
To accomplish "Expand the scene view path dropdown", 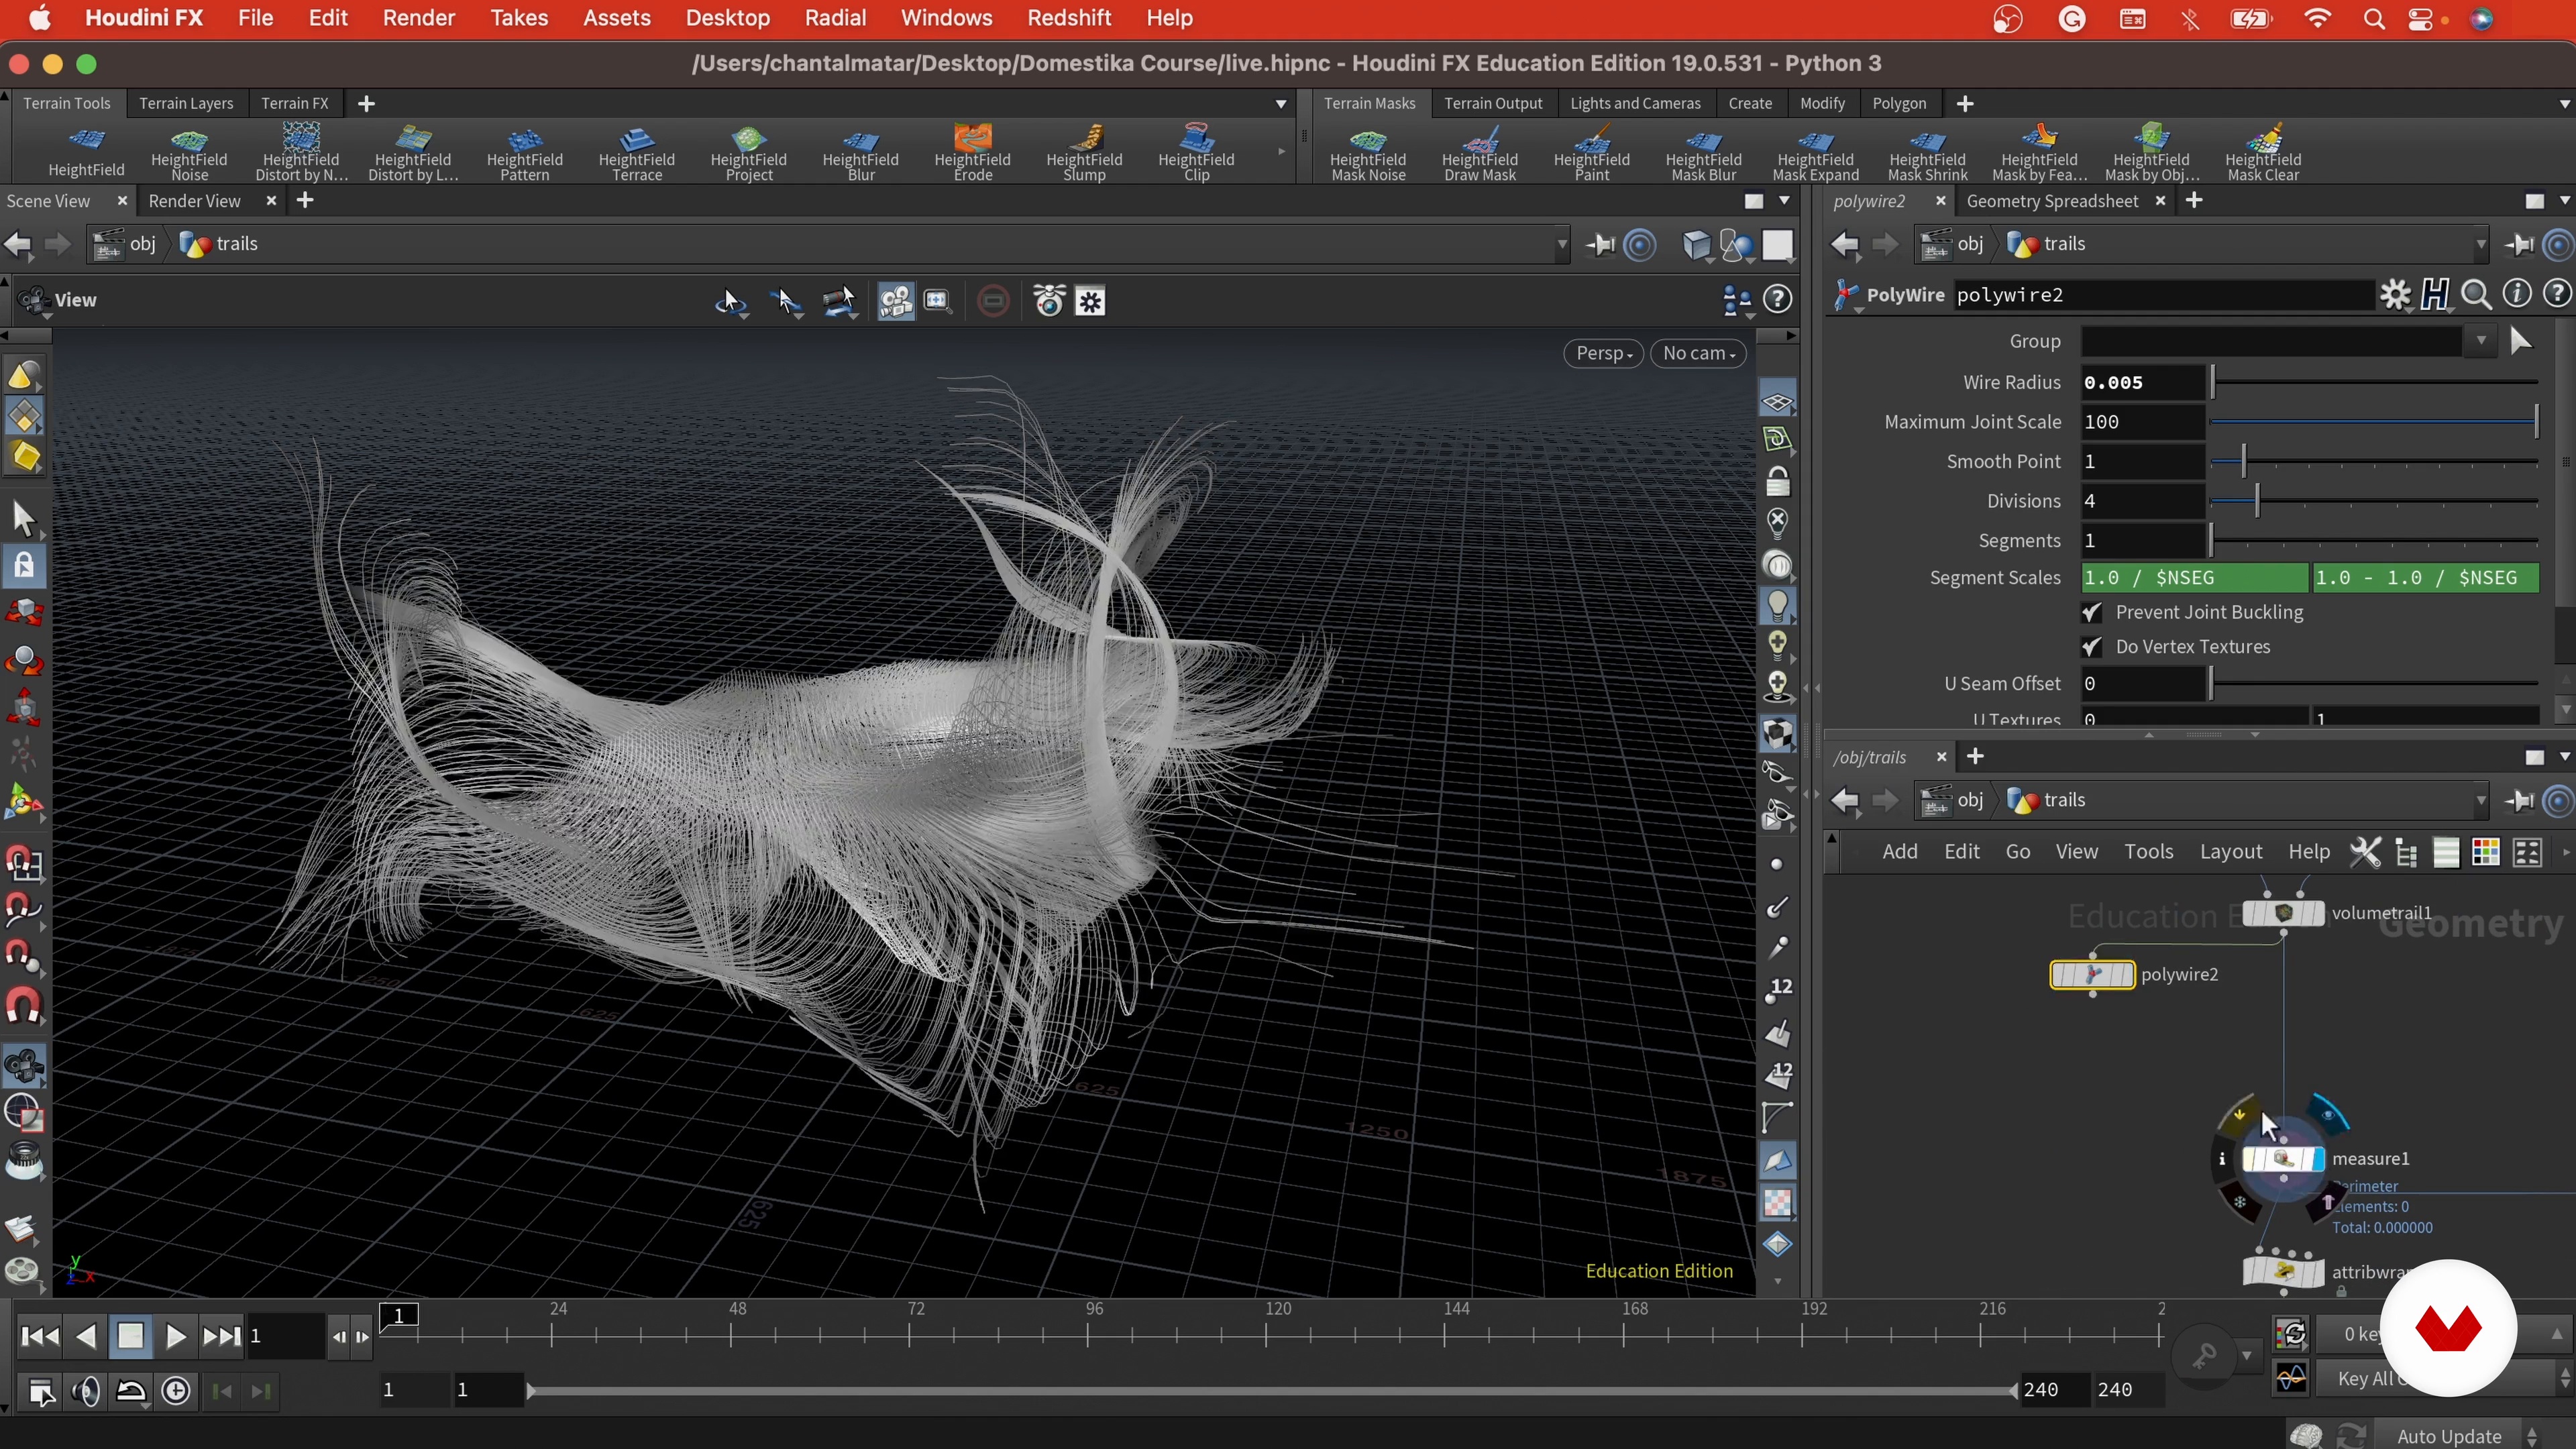I will point(1562,245).
